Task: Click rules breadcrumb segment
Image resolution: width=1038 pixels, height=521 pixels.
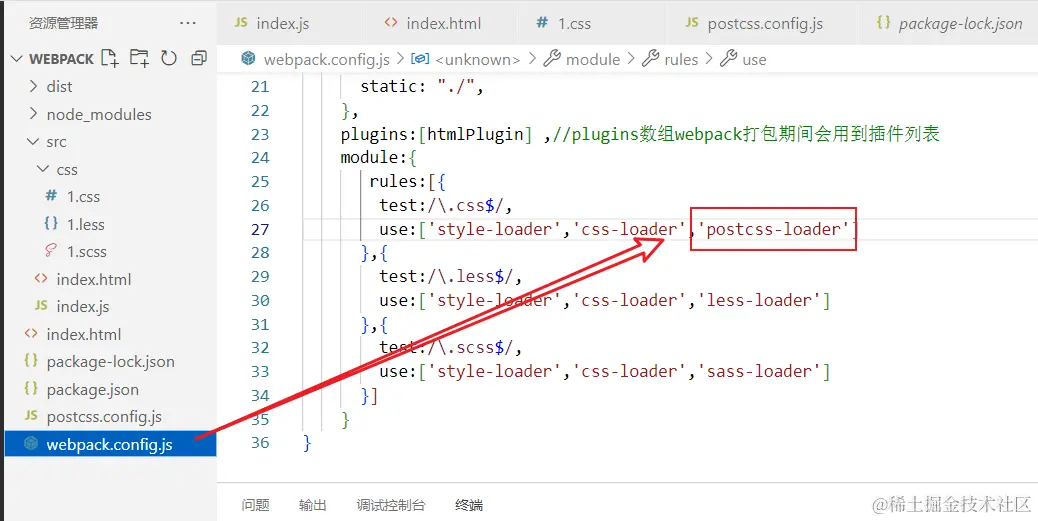Action: click(681, 60)
